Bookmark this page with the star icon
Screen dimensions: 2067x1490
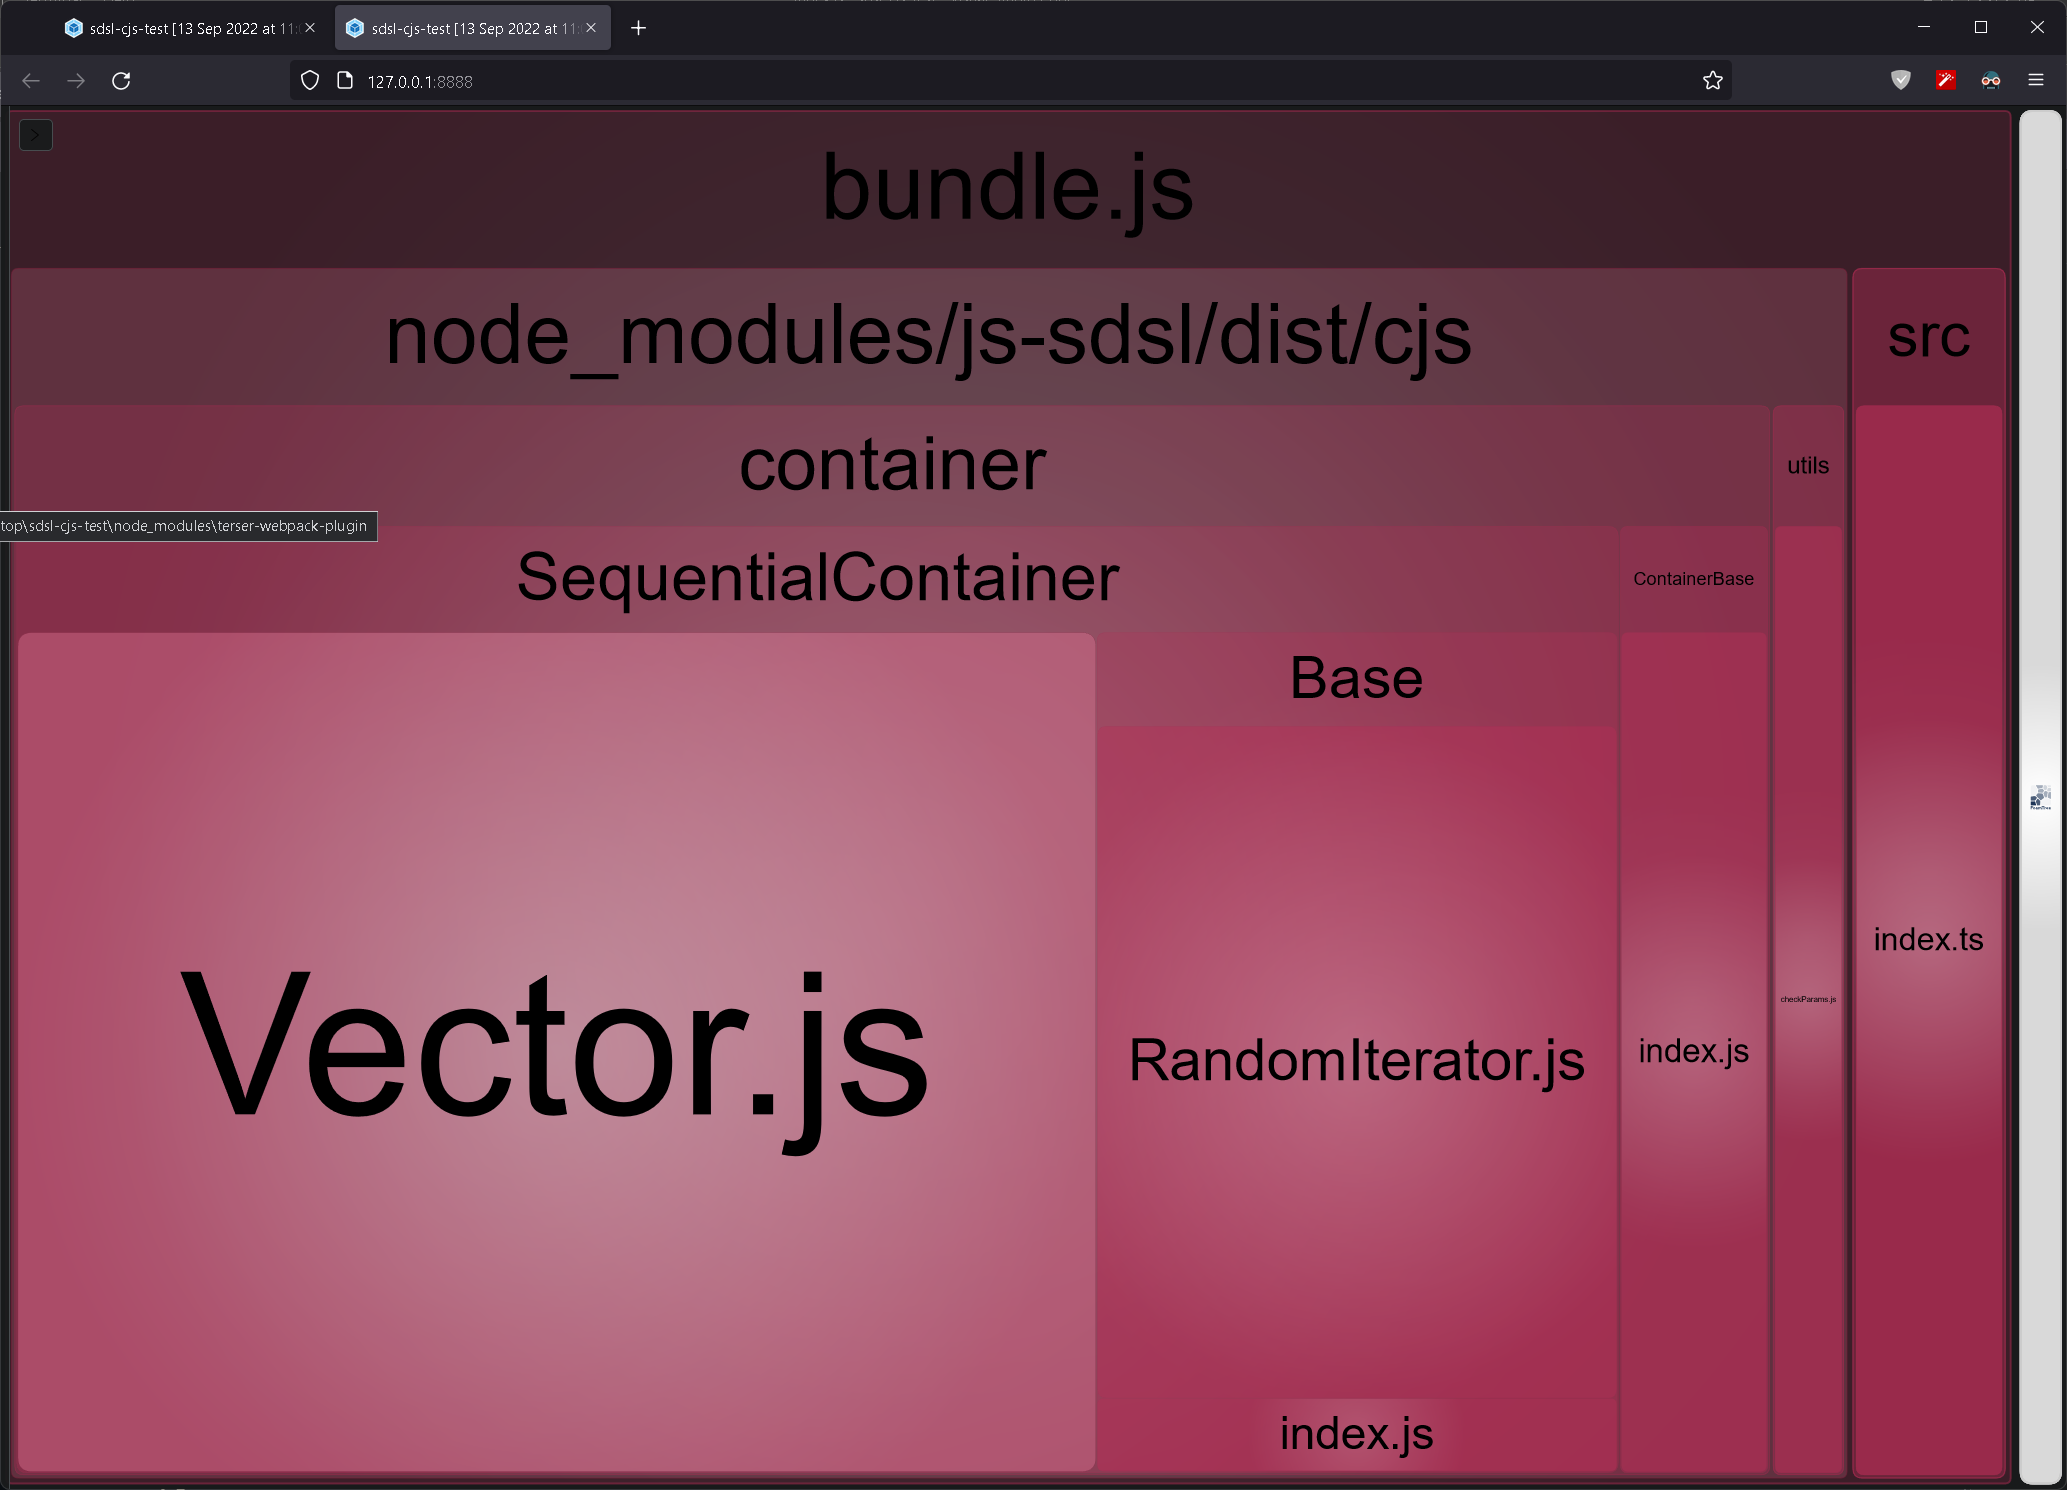(x=1712, y=81)
